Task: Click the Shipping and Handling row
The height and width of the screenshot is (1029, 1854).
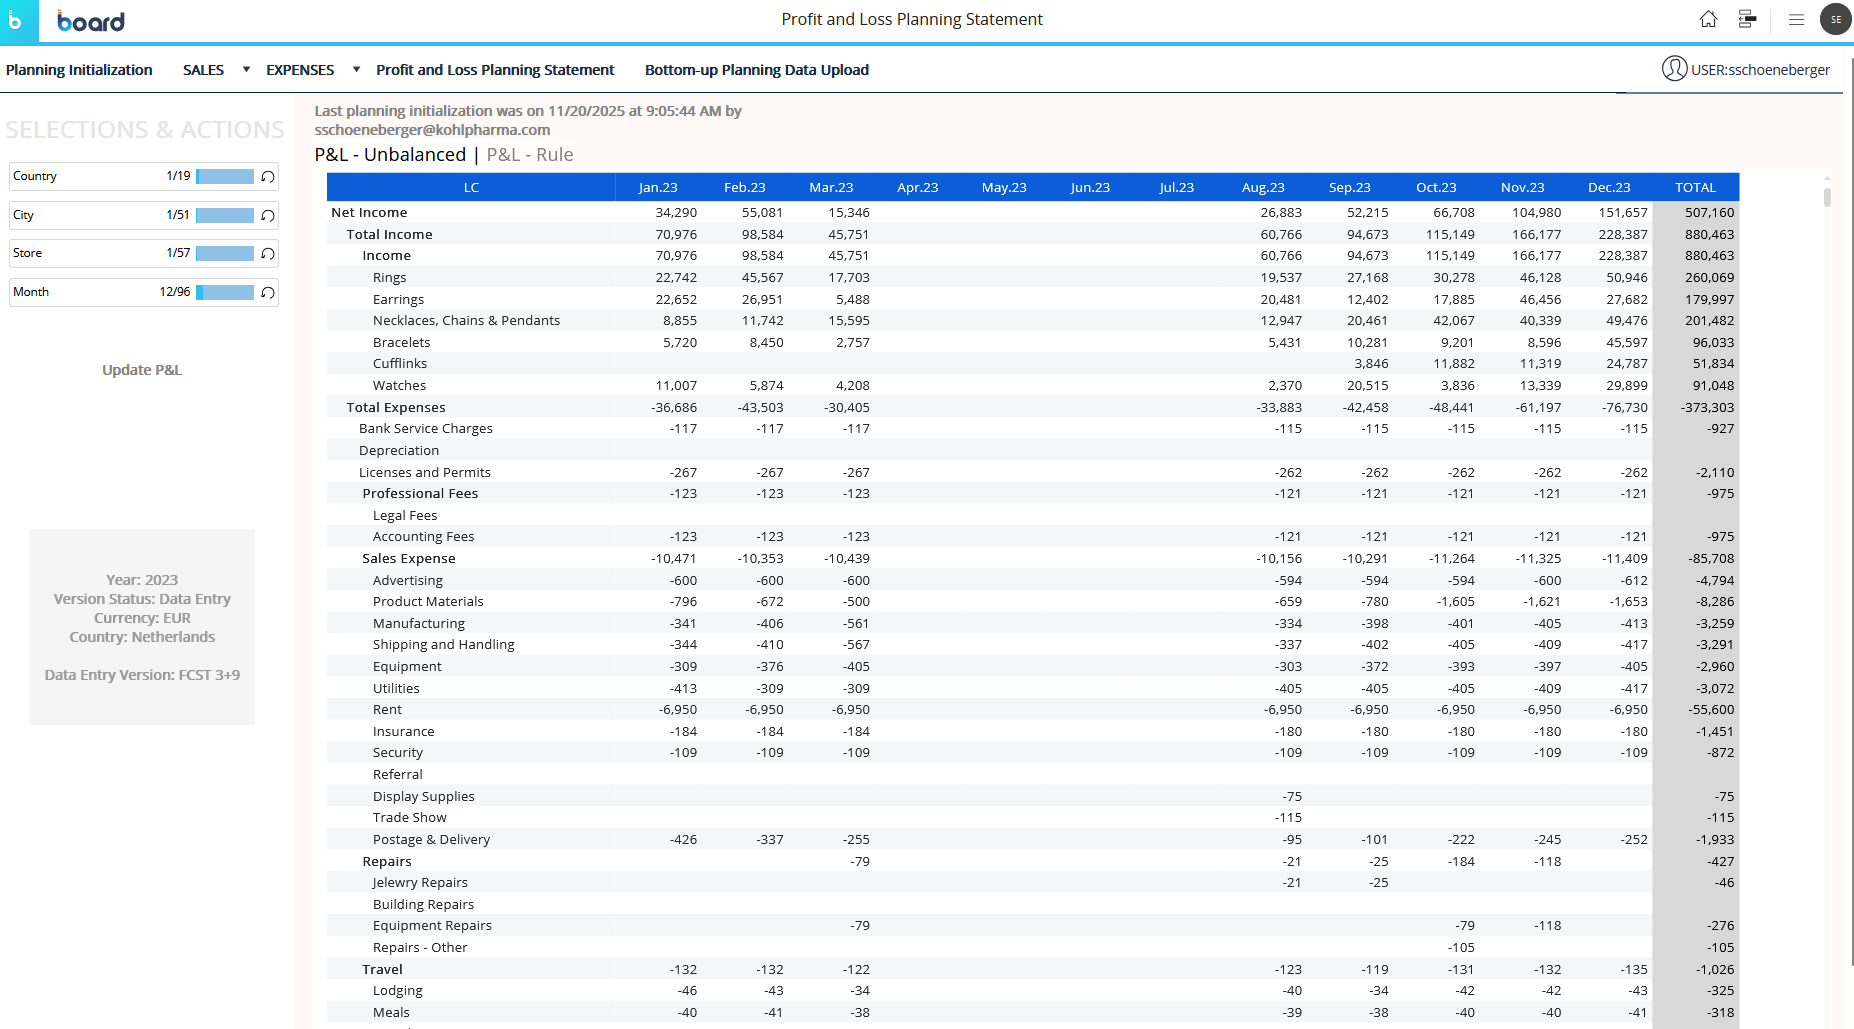Action: click(444, 645)
